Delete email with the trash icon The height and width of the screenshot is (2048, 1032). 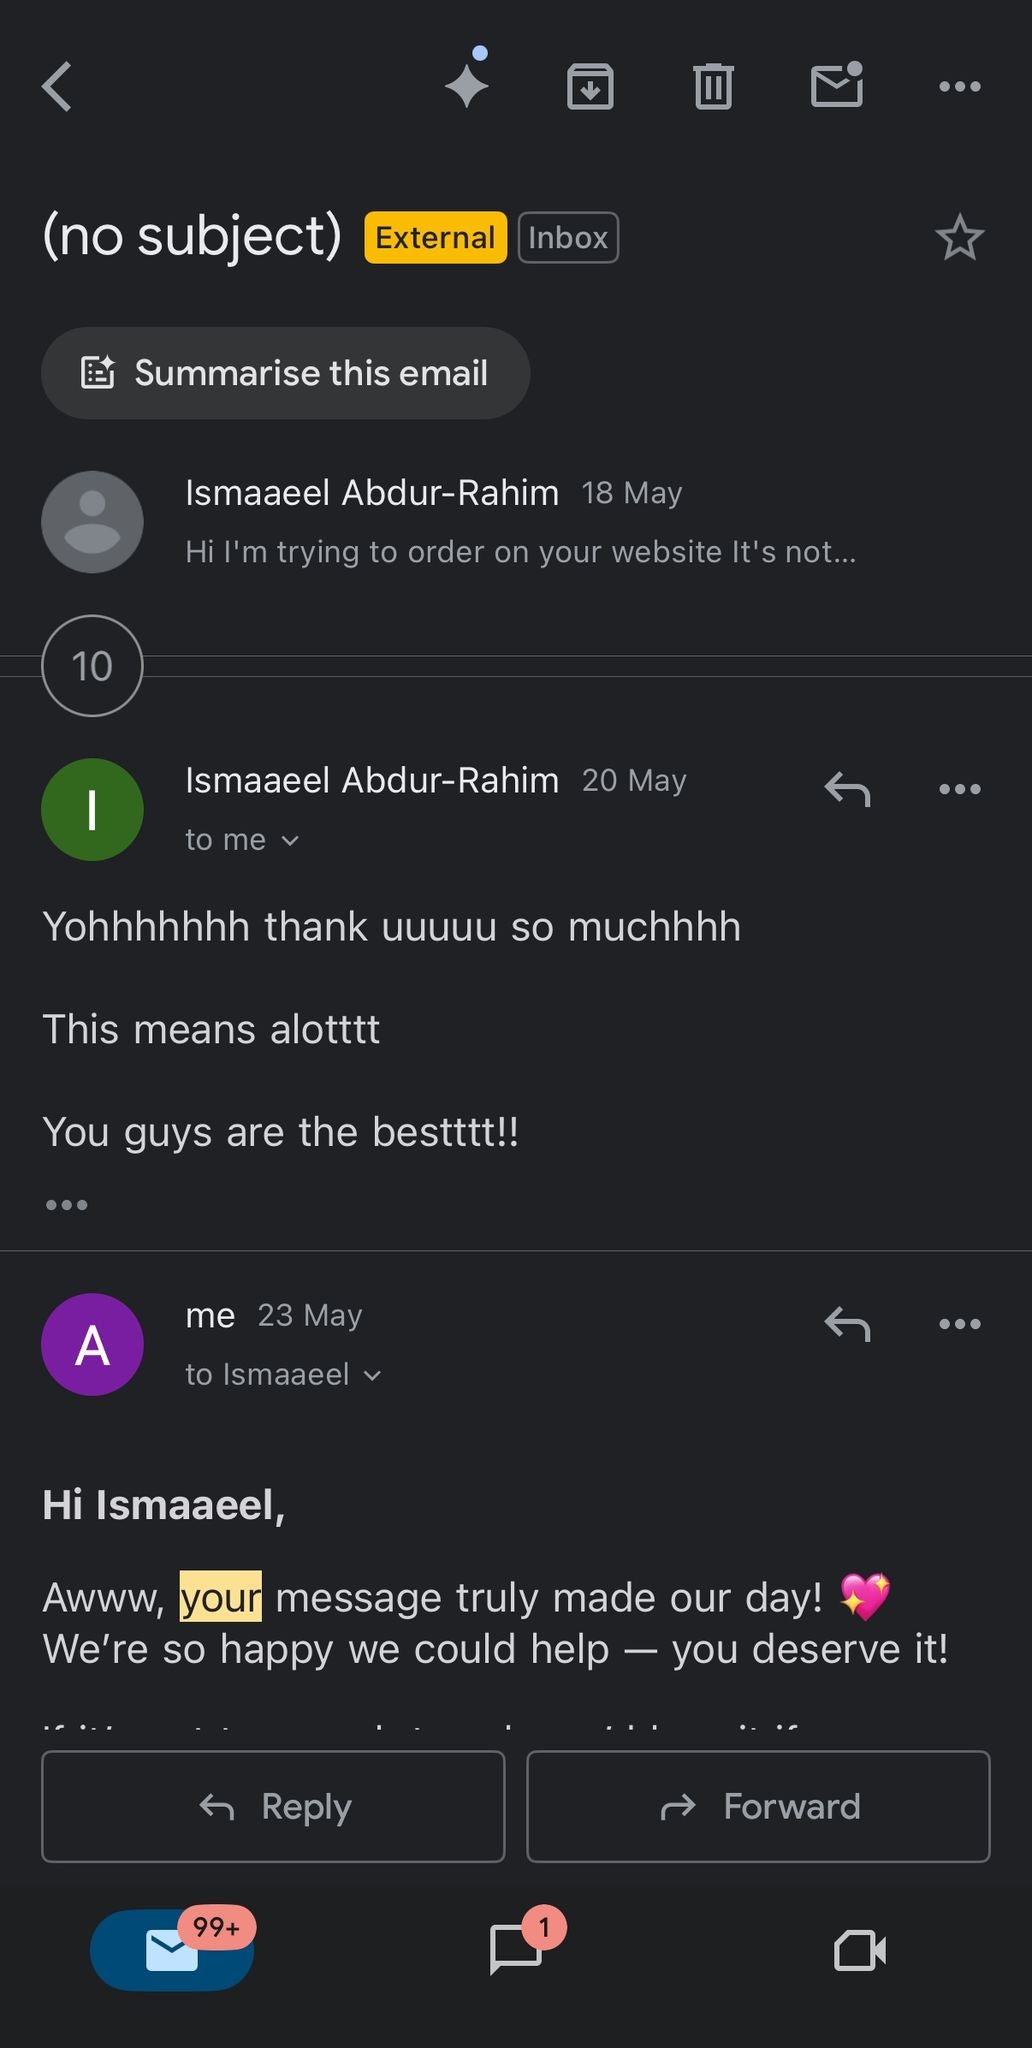(713, 86)
